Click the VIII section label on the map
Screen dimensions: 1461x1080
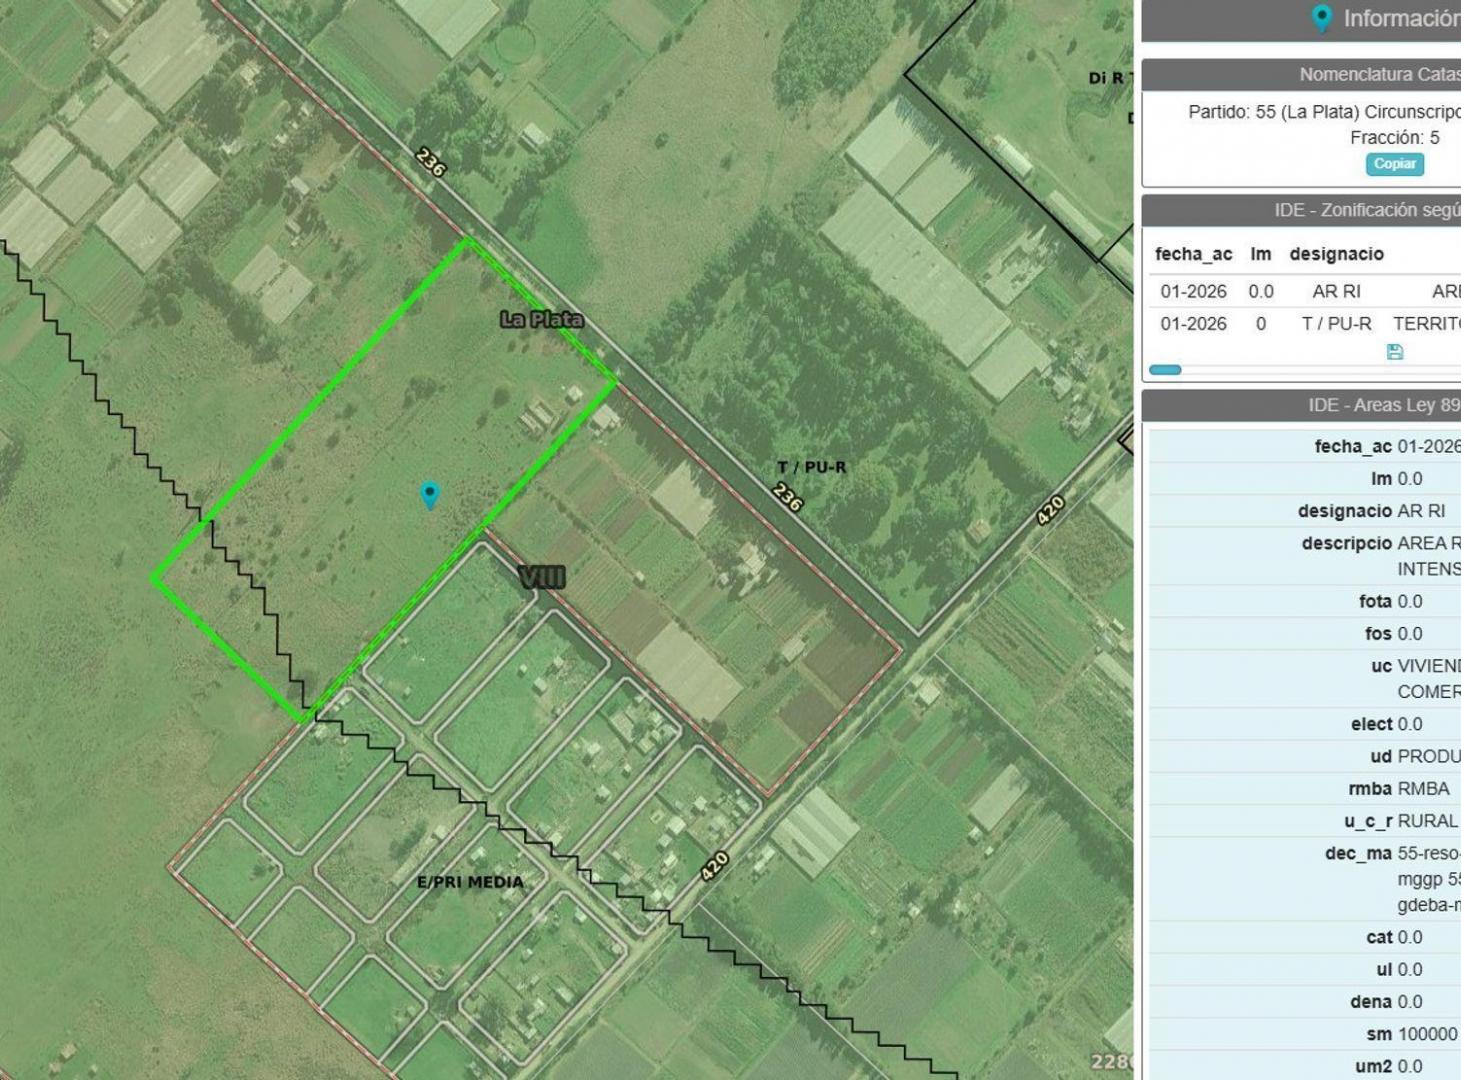click(542, 577)
